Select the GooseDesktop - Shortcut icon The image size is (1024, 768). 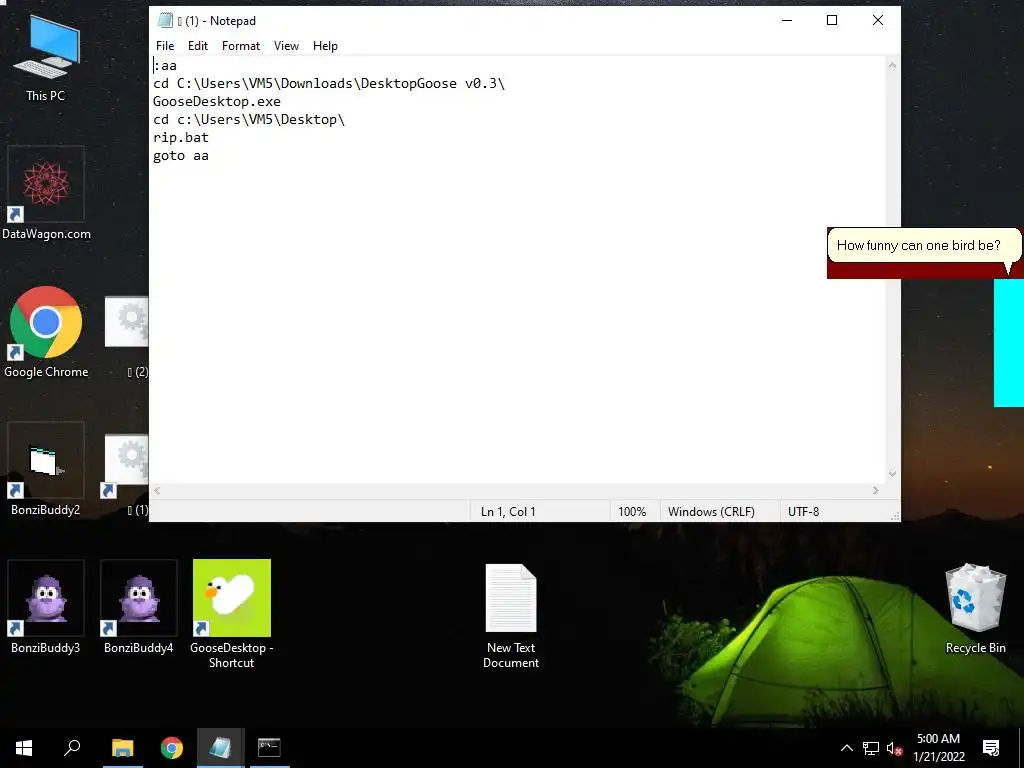point(231,614)
